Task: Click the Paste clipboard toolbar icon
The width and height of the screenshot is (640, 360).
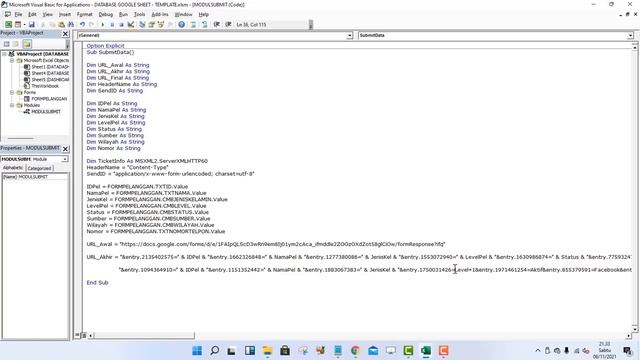Action: (61, 24)
